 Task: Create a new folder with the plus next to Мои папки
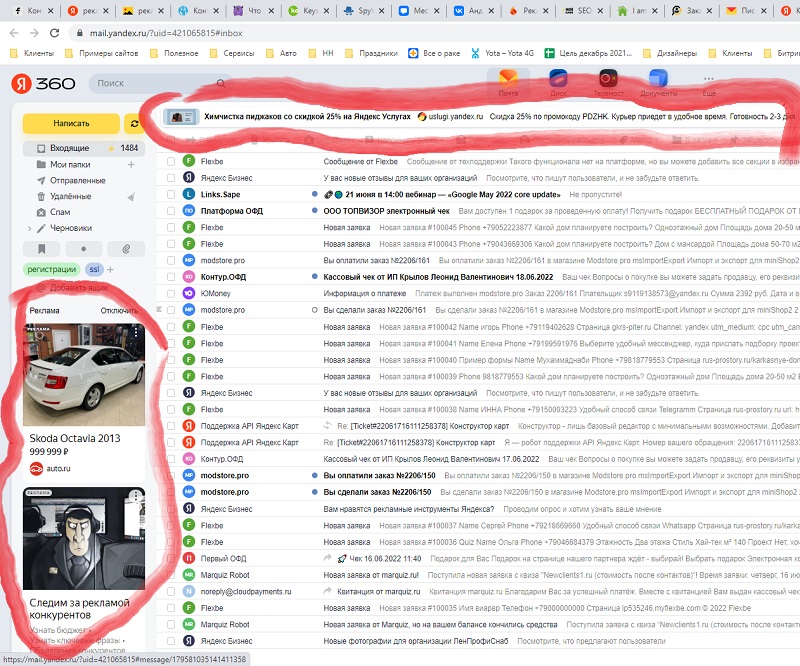131,164
